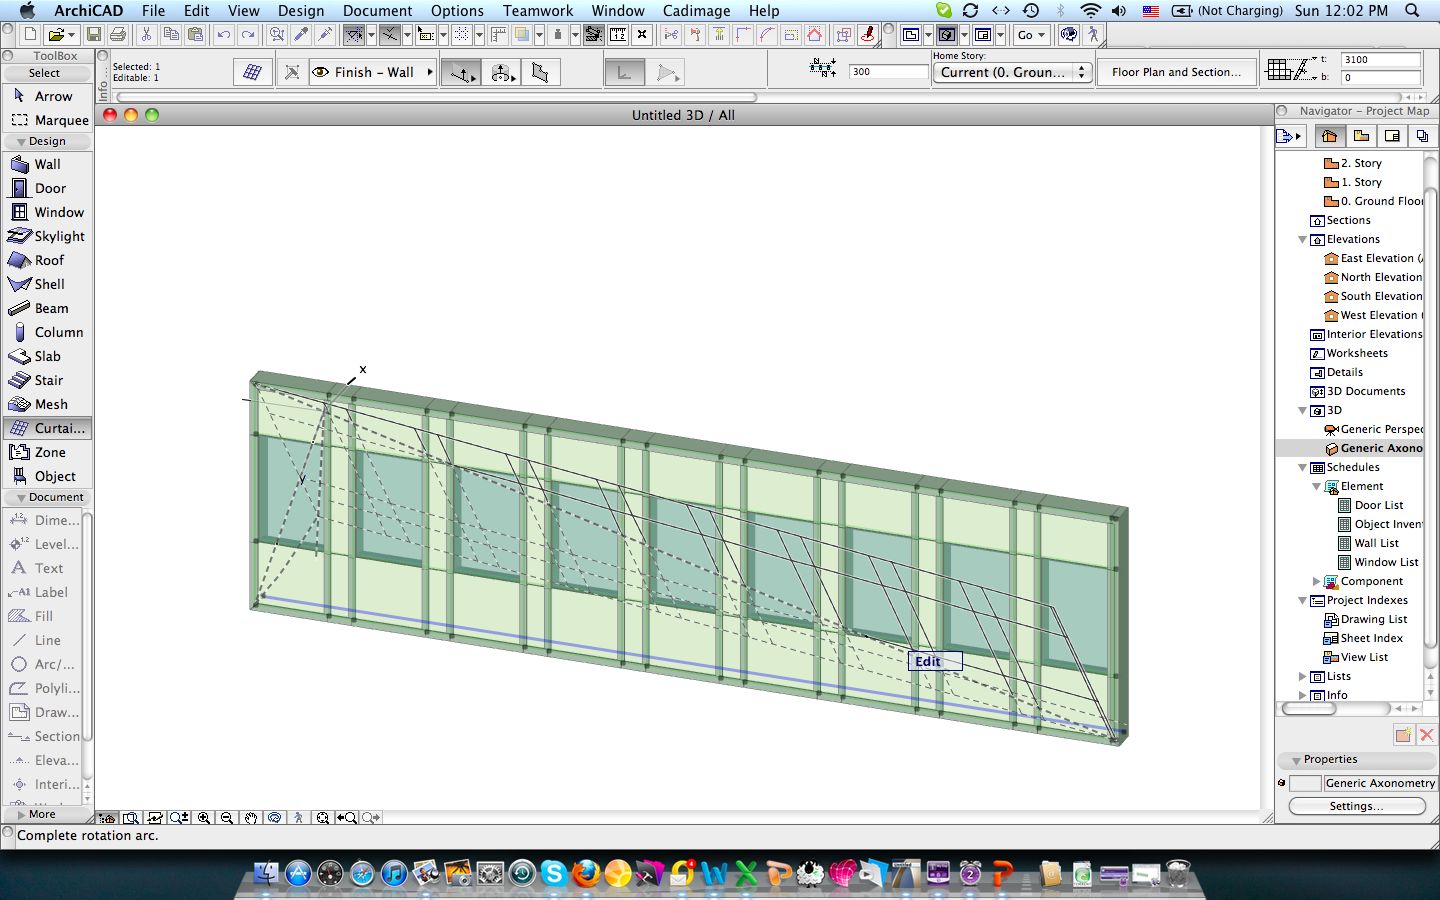Click the More button in ToolBox
Viewport: 1440px width, 900px height.
point(42,814)
